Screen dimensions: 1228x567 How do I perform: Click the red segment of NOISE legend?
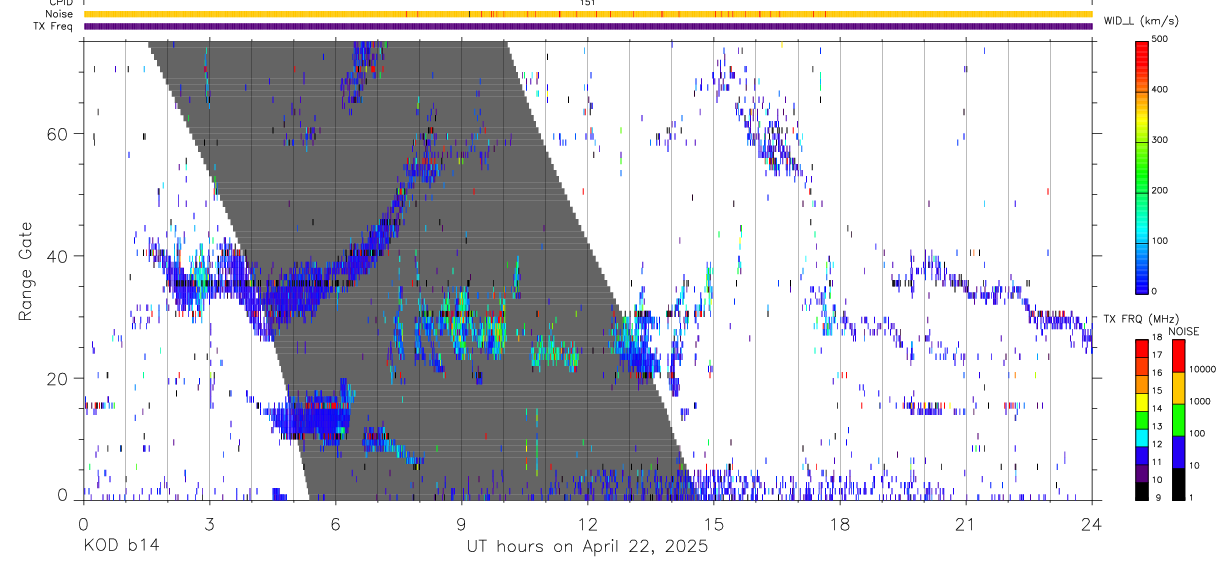point(1178,356)
